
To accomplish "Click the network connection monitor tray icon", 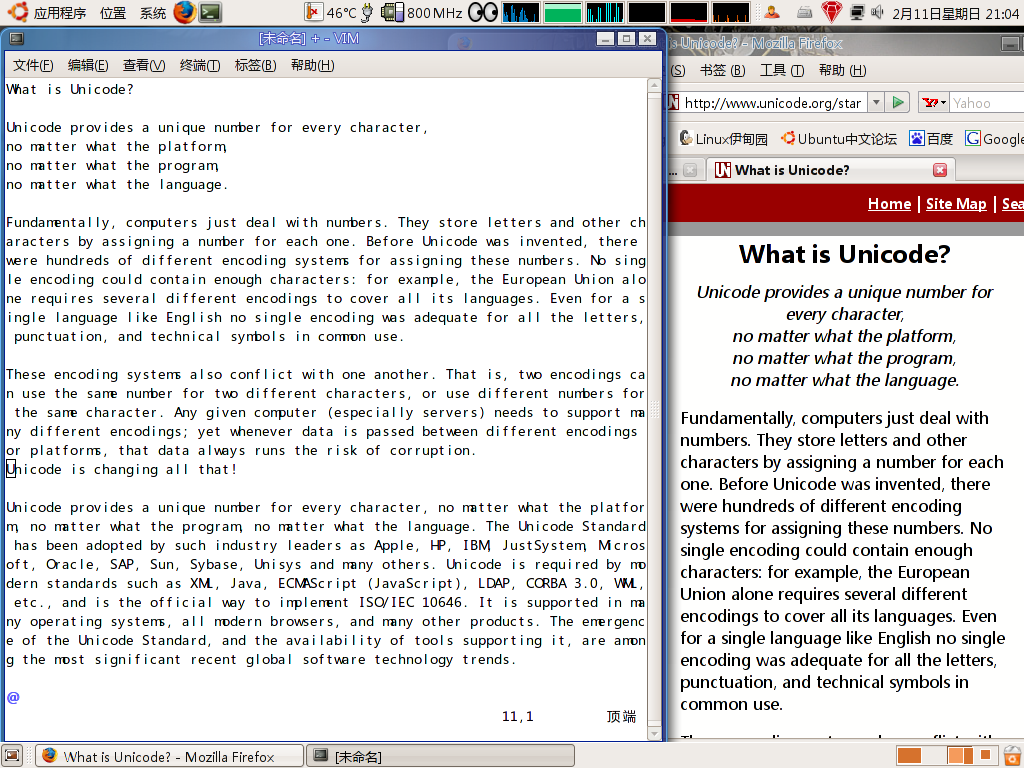I will [857, 12].
